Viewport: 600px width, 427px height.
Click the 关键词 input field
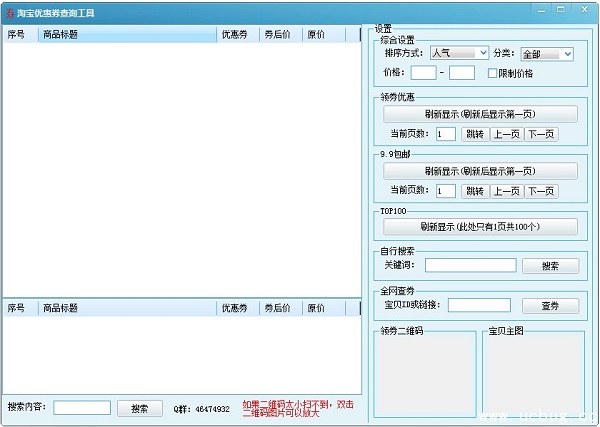[x=470, y=266]
